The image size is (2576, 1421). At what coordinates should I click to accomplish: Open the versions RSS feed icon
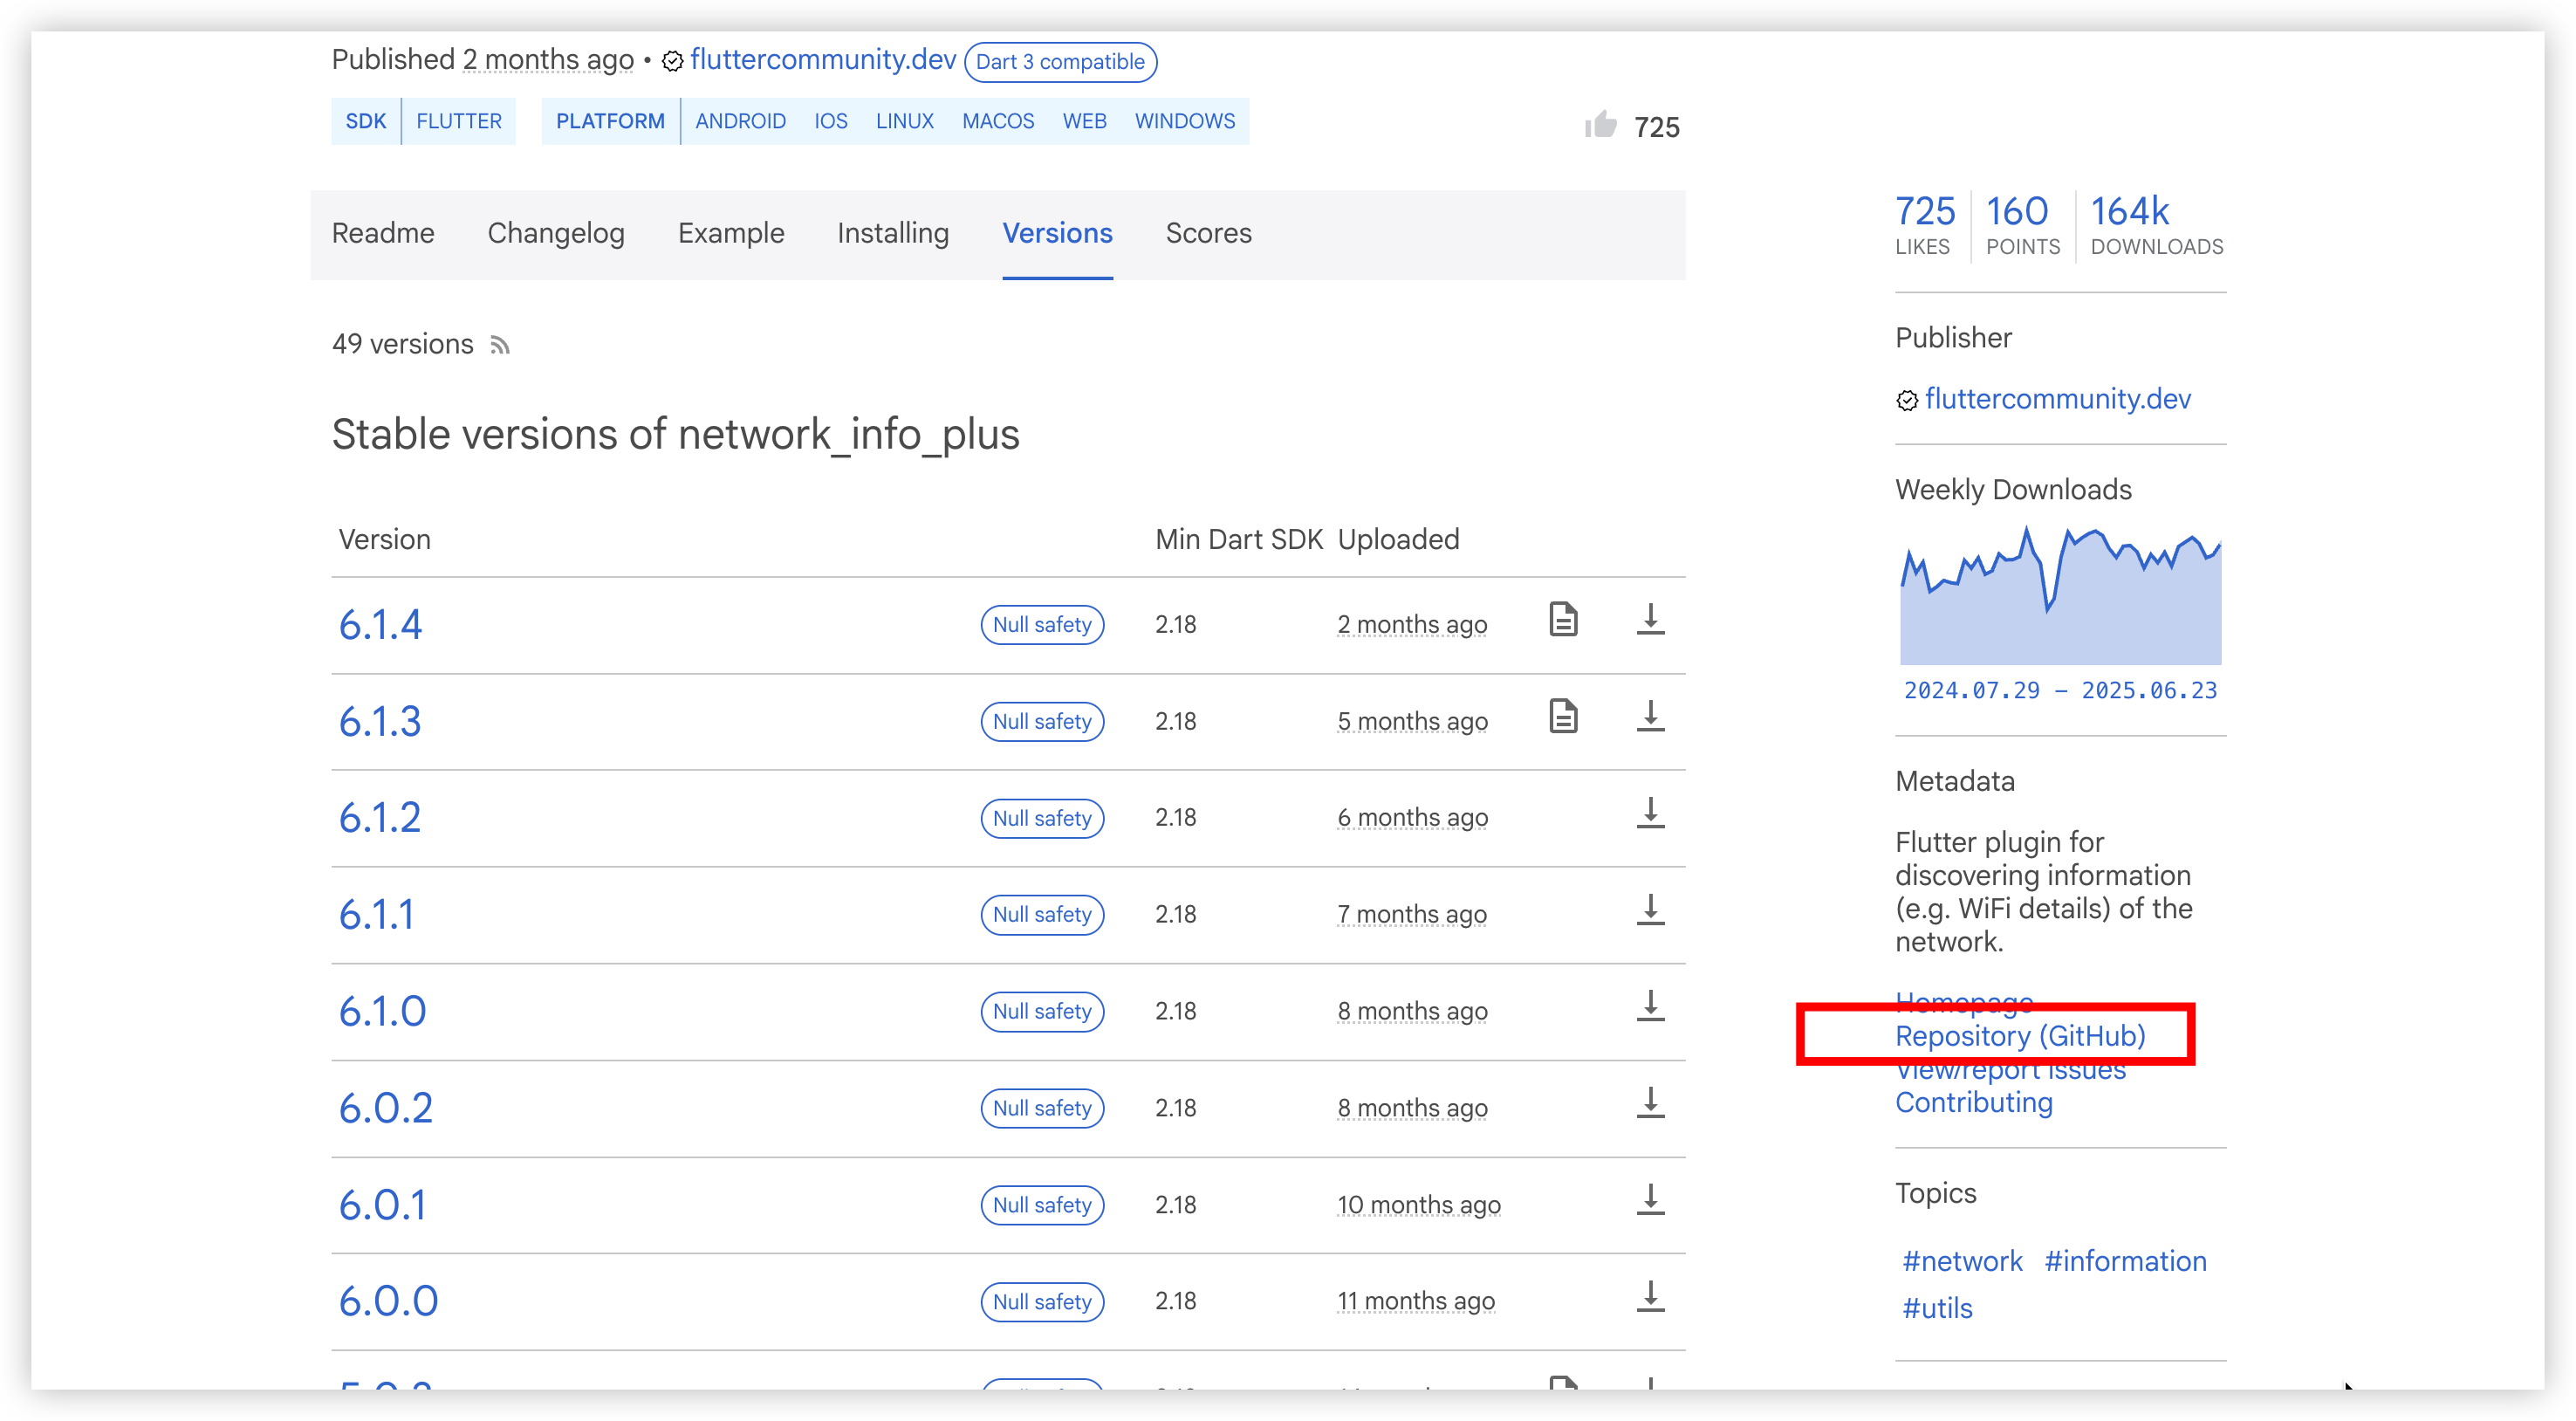500,346
